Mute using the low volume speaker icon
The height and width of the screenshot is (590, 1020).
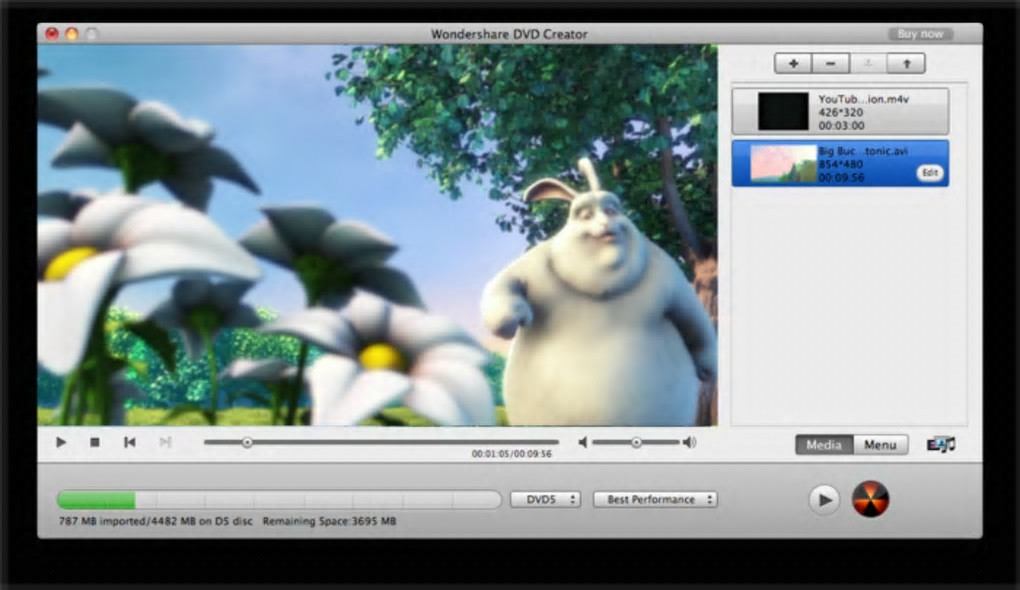click(583, 442)
